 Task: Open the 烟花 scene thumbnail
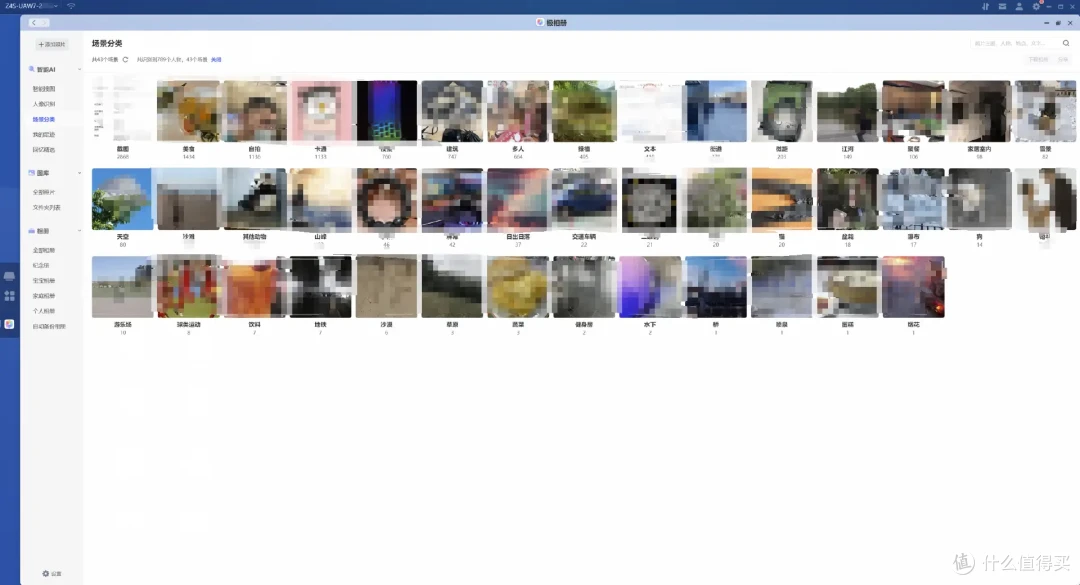coord(913,287)
